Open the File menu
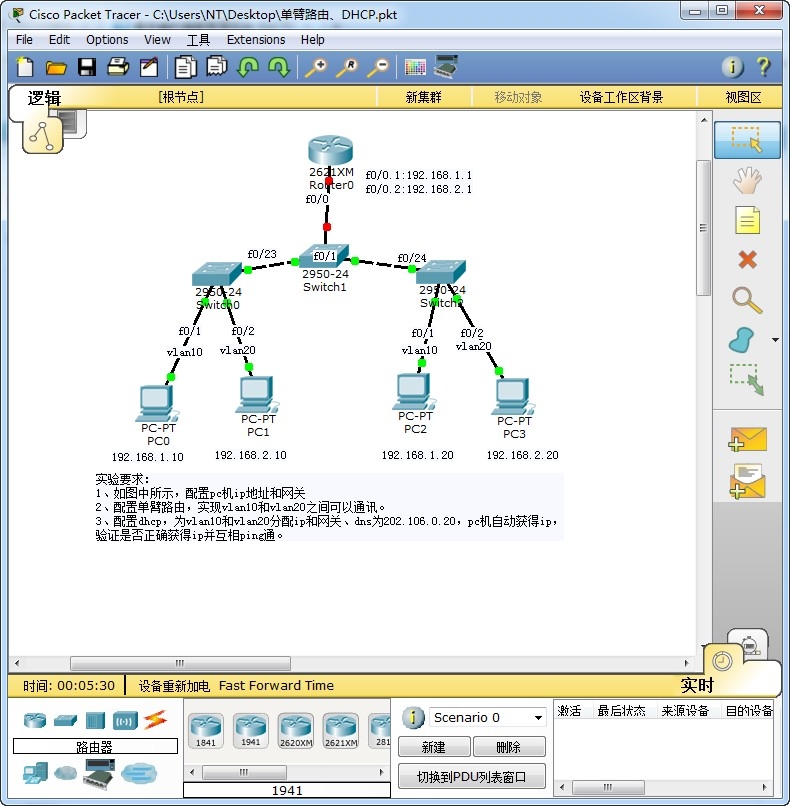This screenshot has width=790, height=806. pyautogui.click(x=24, y=40)
